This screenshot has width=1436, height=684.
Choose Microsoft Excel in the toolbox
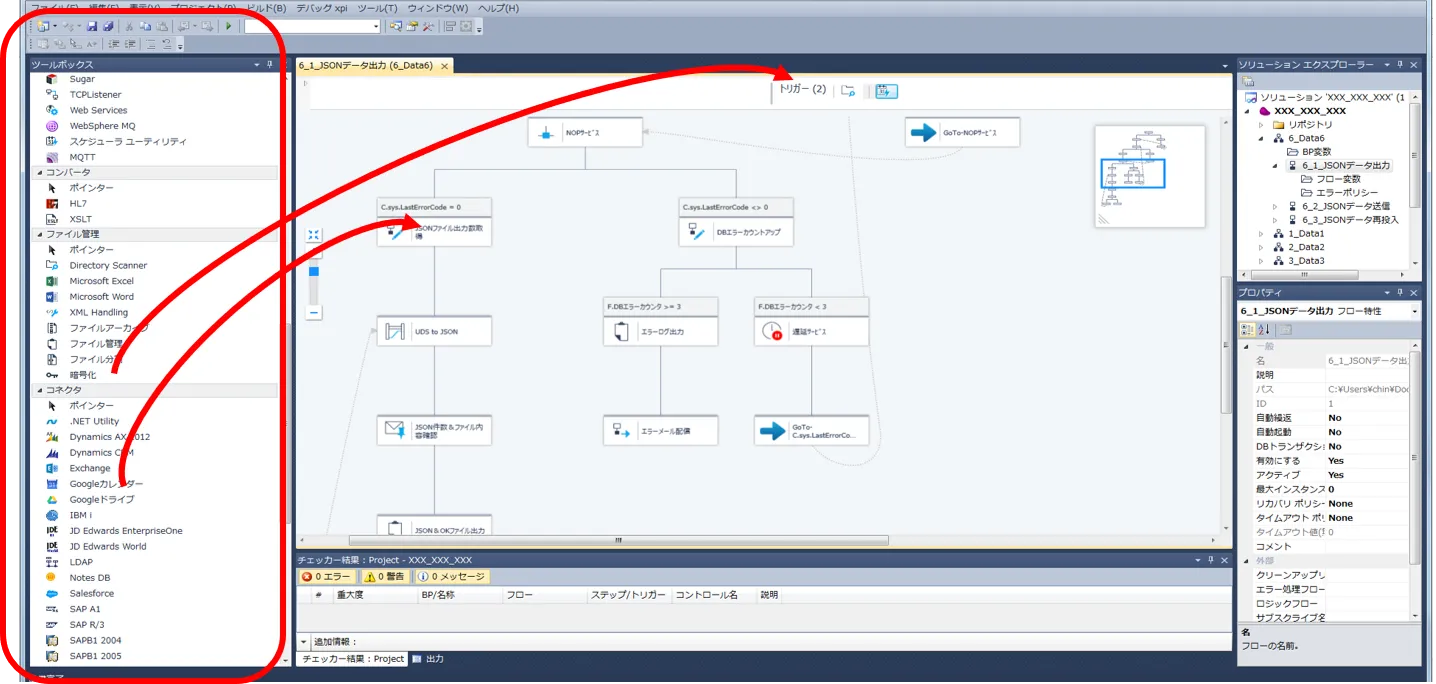click(101, 281)
